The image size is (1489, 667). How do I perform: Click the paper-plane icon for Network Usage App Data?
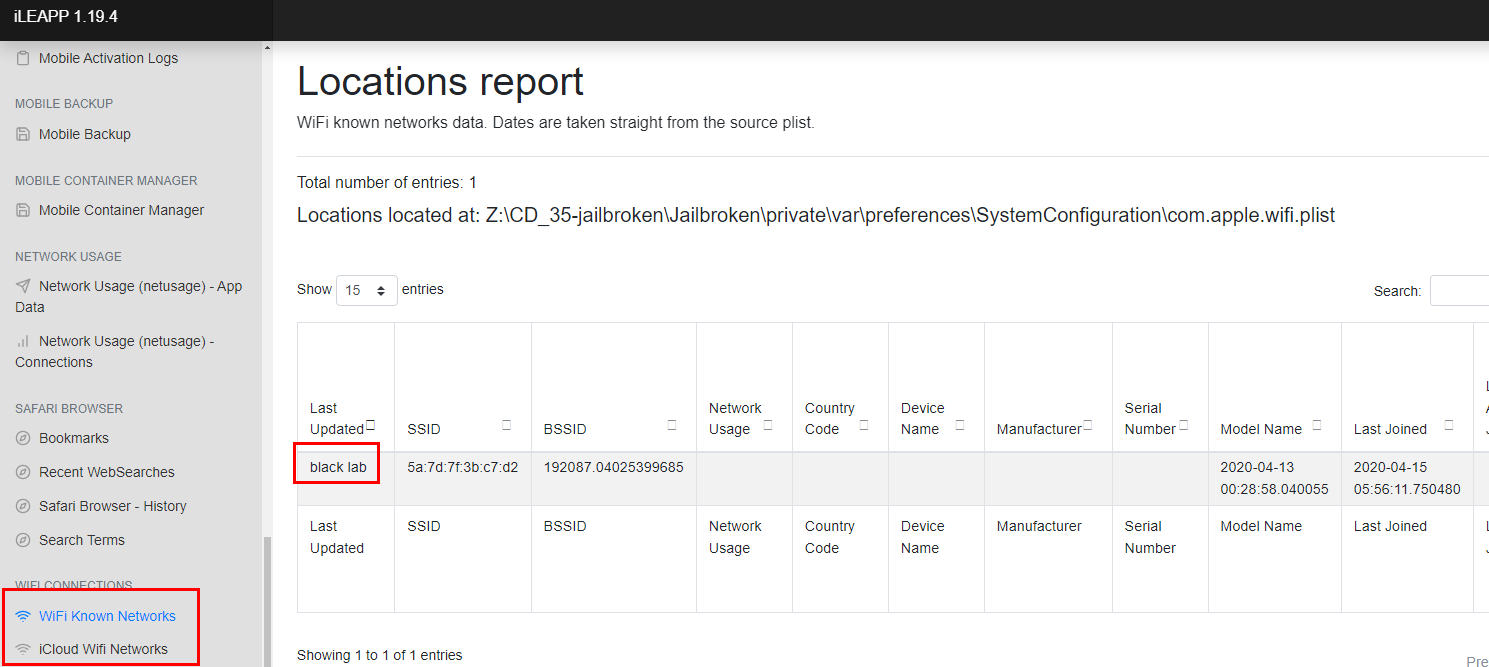[x=23, y=287]
